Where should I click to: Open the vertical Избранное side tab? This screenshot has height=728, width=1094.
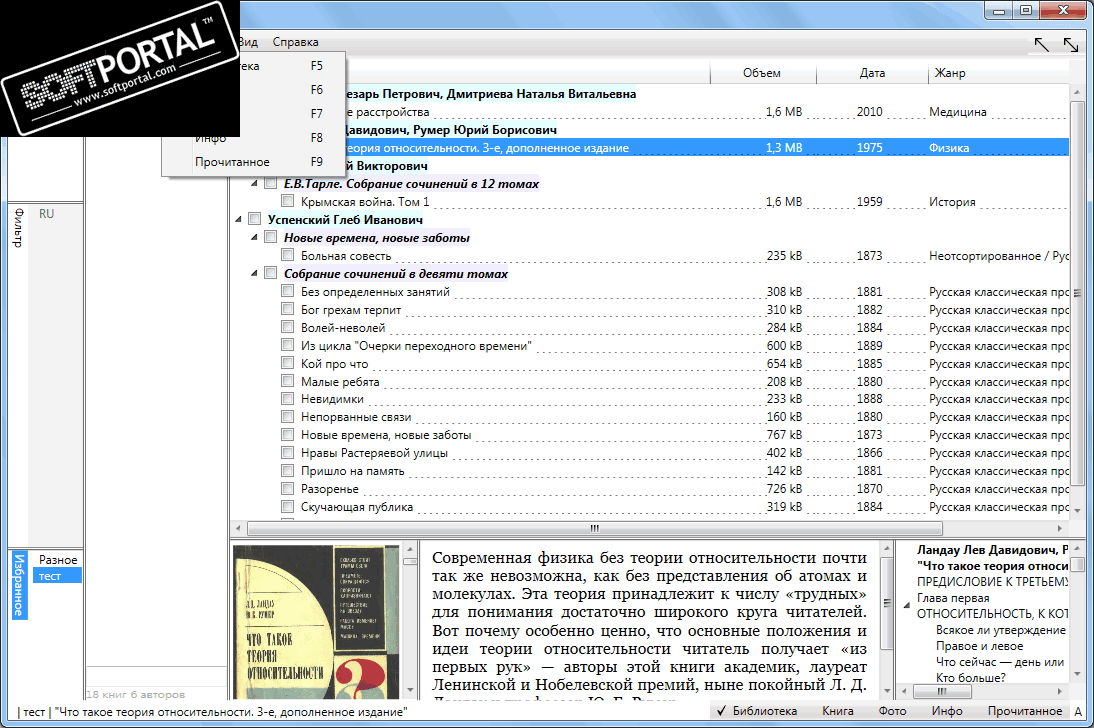[x=18, y=585]
